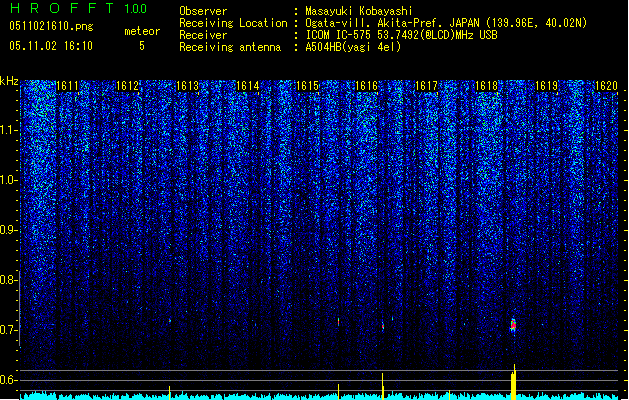The image size is (629, 400).
Task: Click the strong red meteor echo after 1618
Action: point(513,325)
